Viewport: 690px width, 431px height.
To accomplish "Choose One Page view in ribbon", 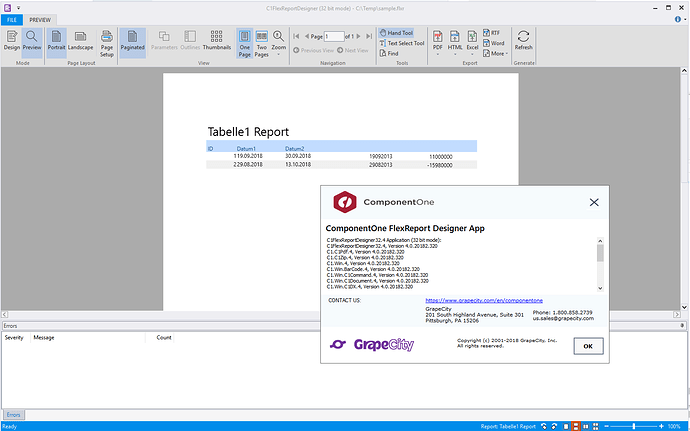I will point(245,43).
